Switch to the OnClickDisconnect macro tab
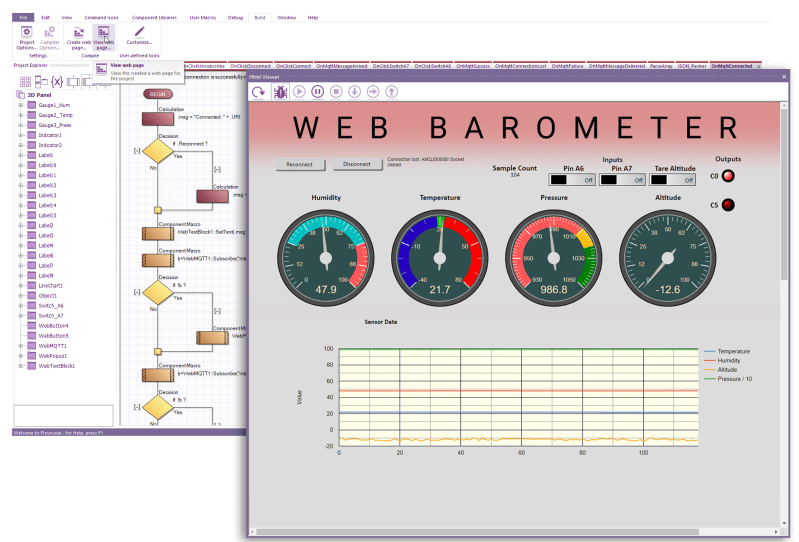 pyautogui.click(x=250, y=66)
